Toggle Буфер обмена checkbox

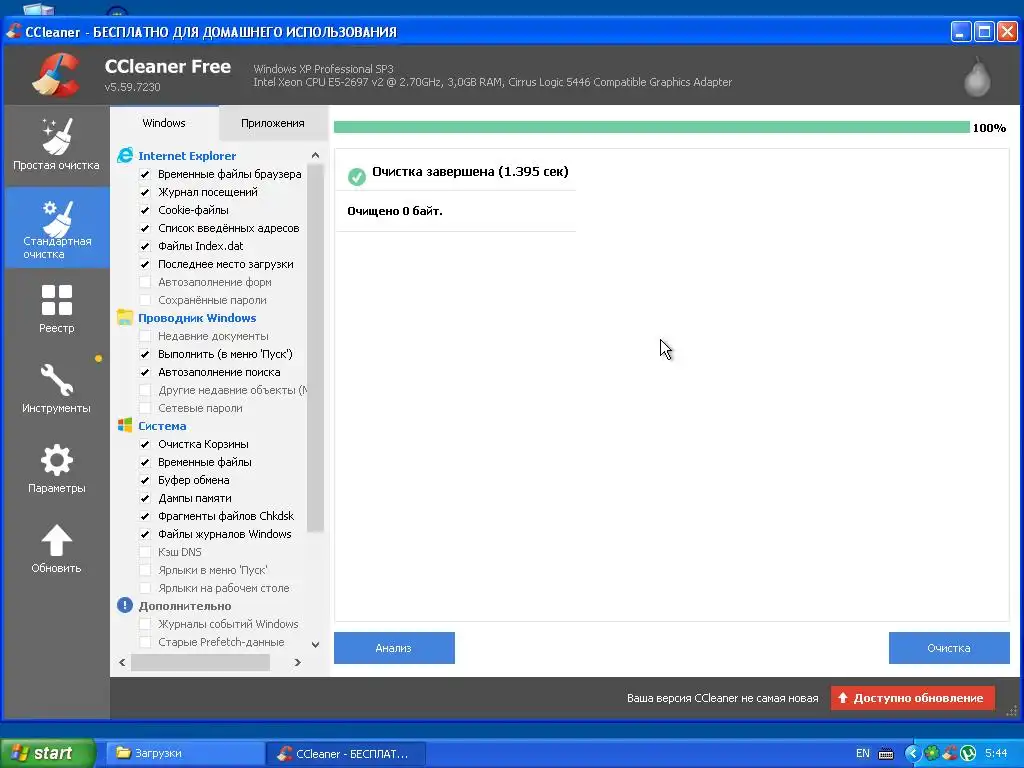[x=145, y=480]
